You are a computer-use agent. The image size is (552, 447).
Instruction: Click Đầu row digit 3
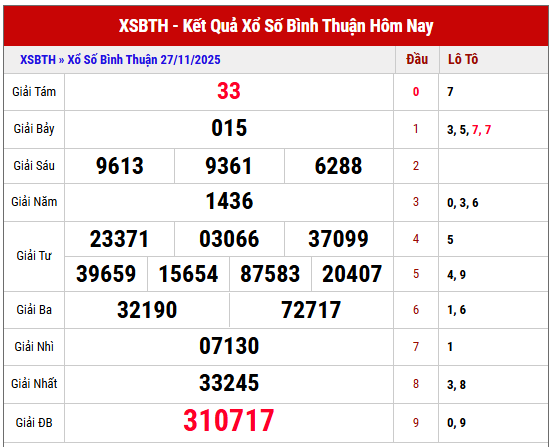click(x=416, y=202)
